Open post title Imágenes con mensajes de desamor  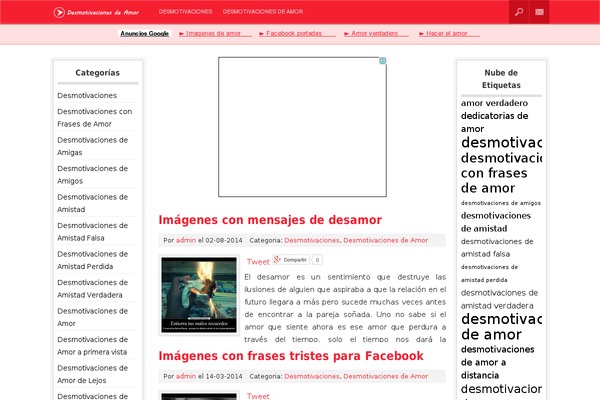[270, 220]
